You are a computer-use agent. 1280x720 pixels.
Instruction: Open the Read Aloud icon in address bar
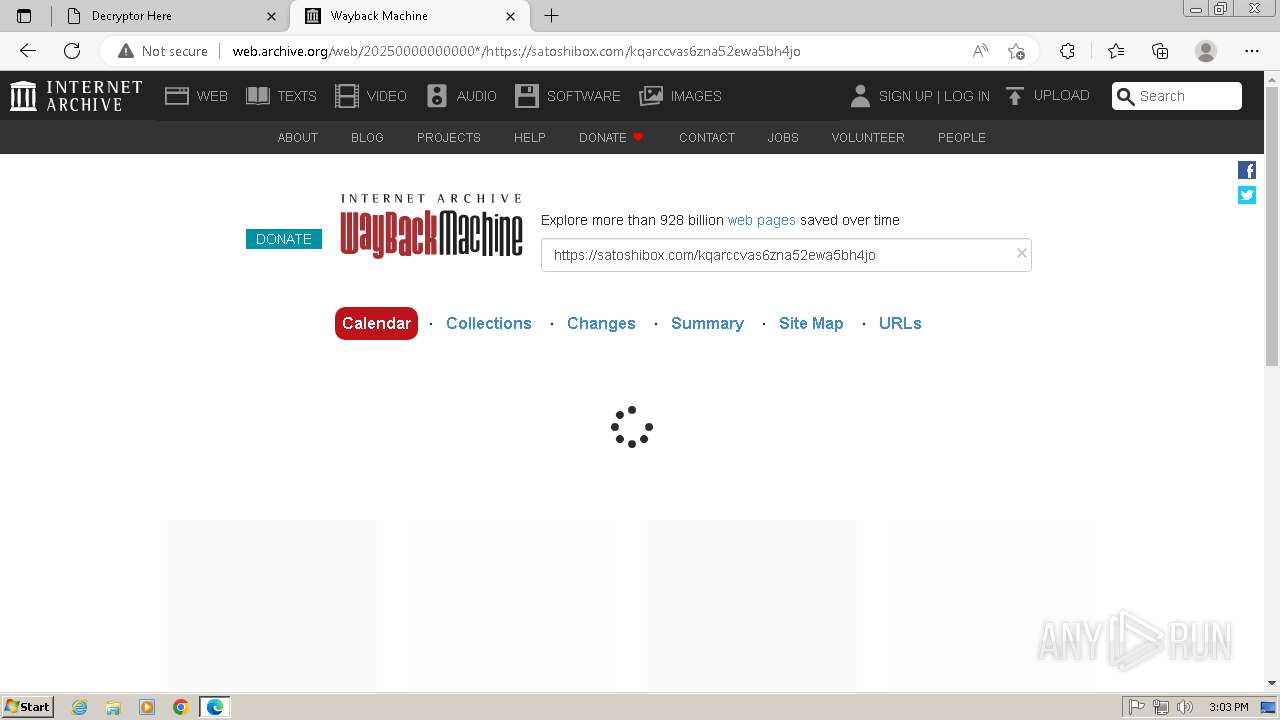coord(980,51)
